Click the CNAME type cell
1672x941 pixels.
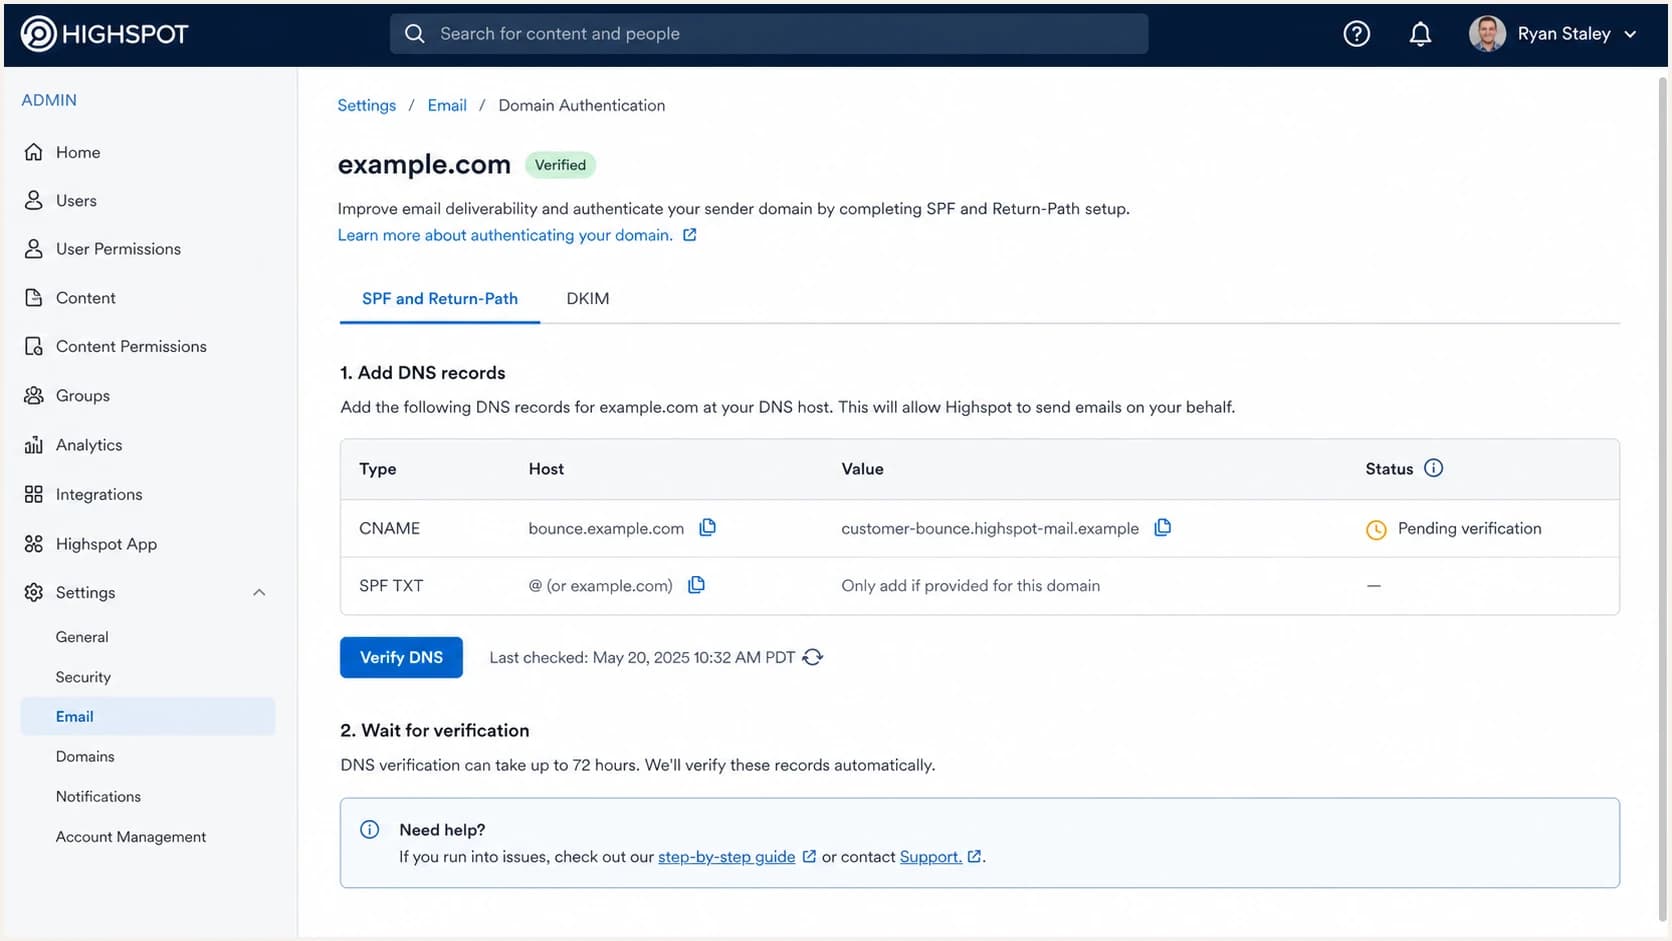389,528
